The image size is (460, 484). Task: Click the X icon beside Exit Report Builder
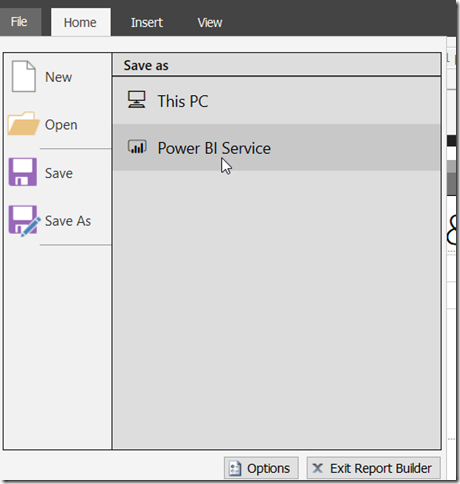pyautogui.click(x=318, y=468)
